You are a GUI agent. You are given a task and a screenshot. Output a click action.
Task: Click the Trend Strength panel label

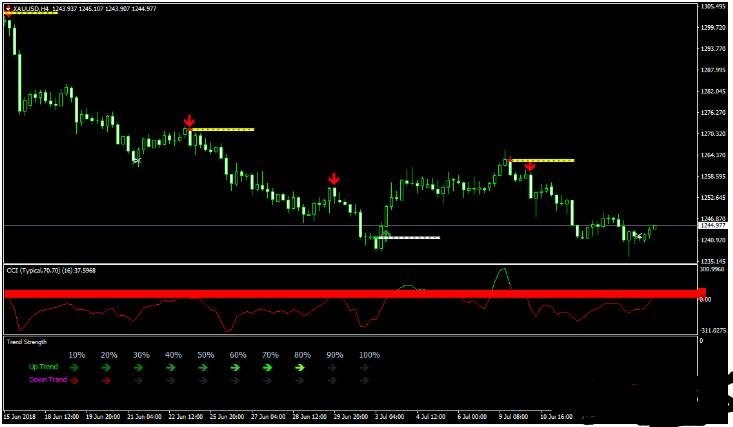[27, 342]
